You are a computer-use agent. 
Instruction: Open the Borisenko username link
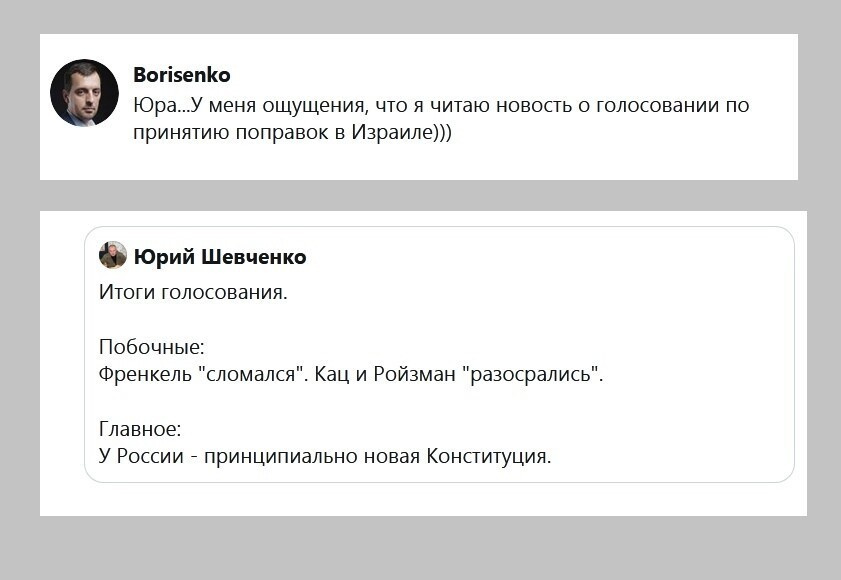pos(182,75)
